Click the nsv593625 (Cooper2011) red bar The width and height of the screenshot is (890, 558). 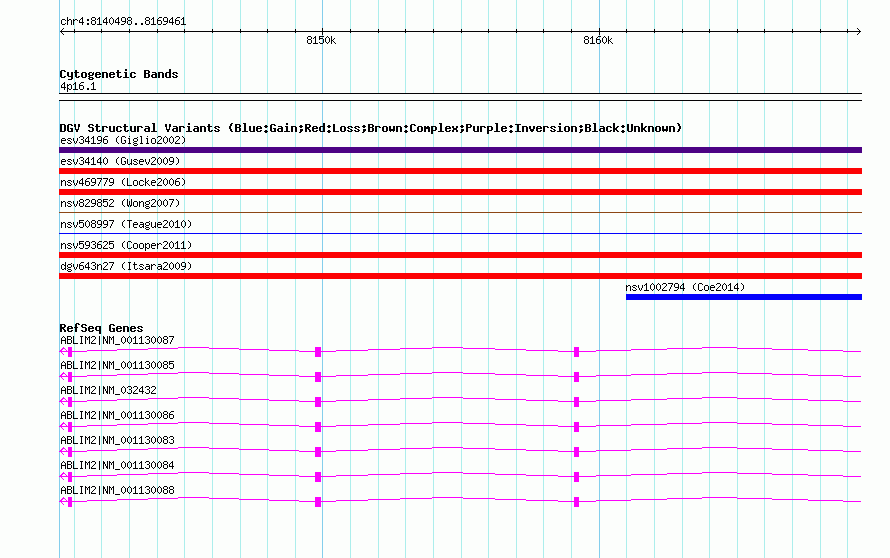[460, 255]
